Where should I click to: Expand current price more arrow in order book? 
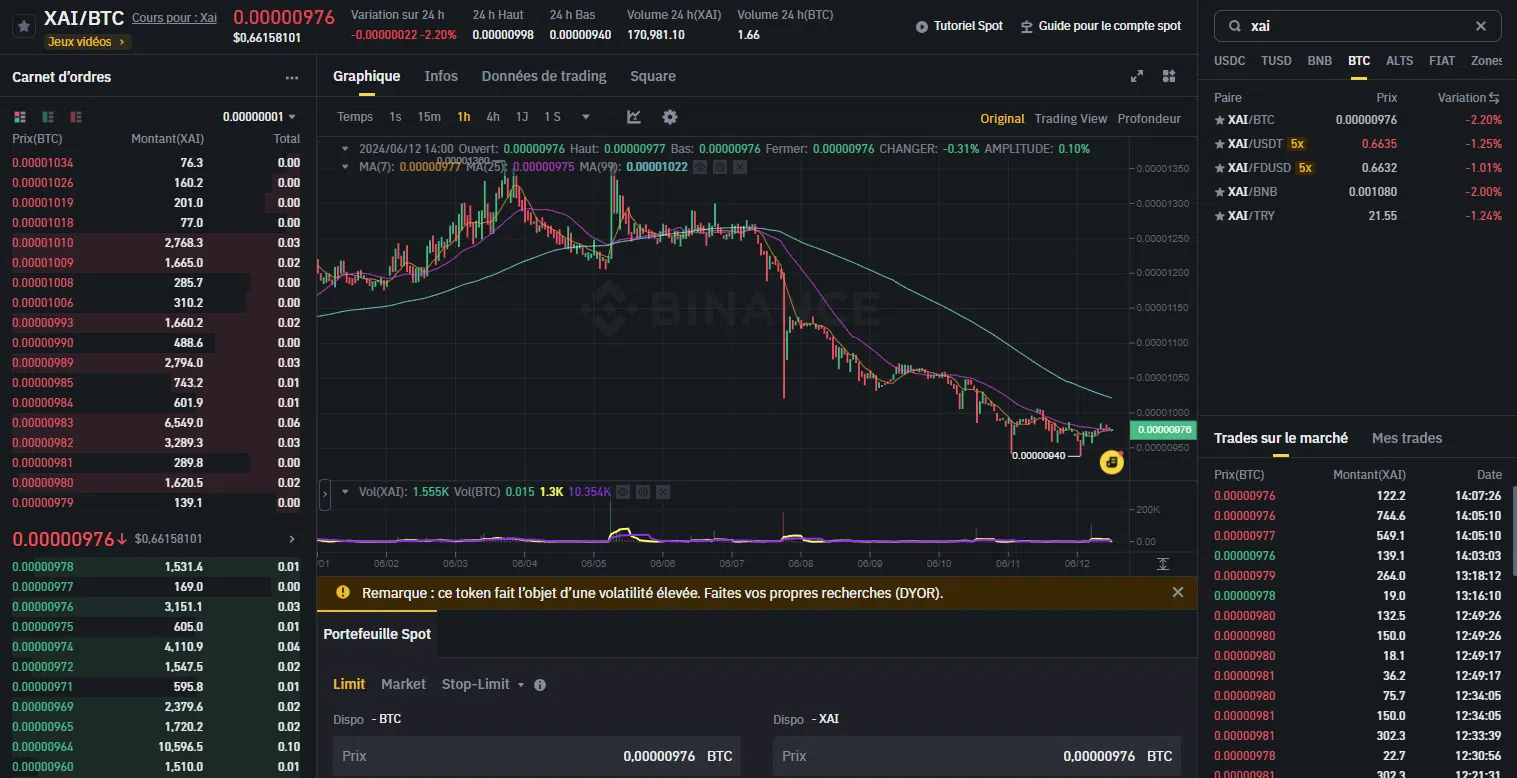tap(292, 539)
